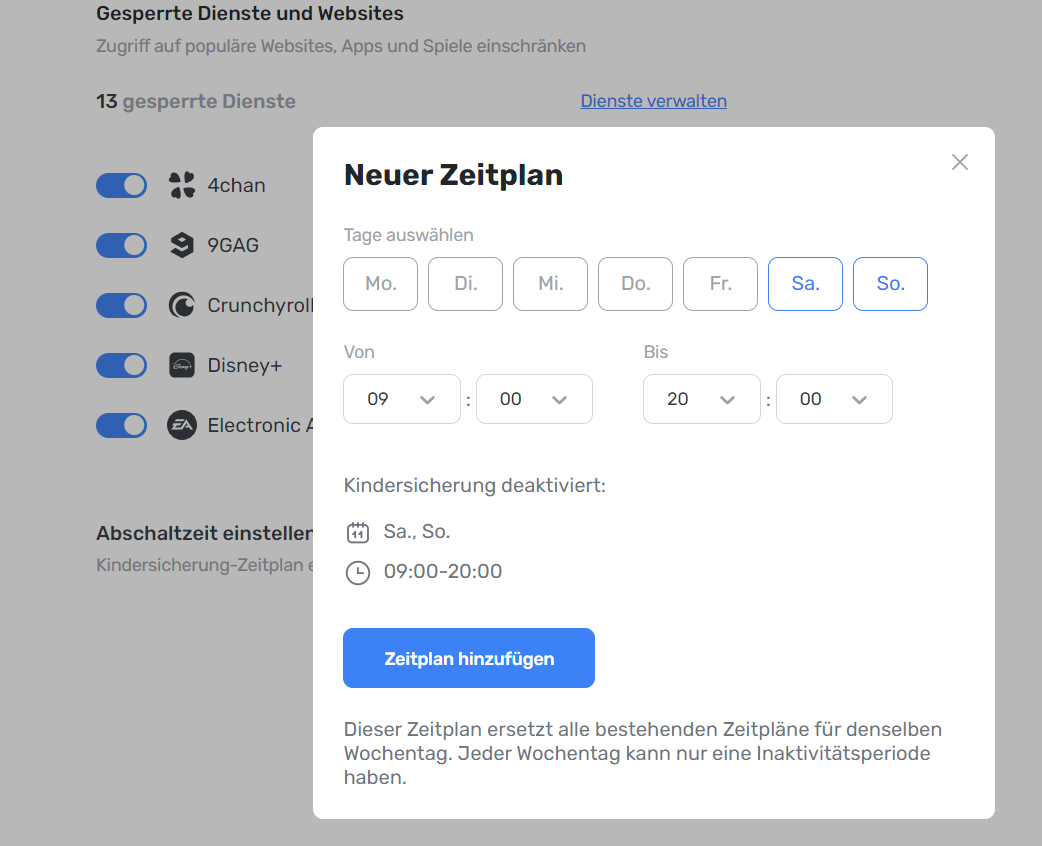Deselect the So. day button

pyautogui.click(x=890, y=284)
